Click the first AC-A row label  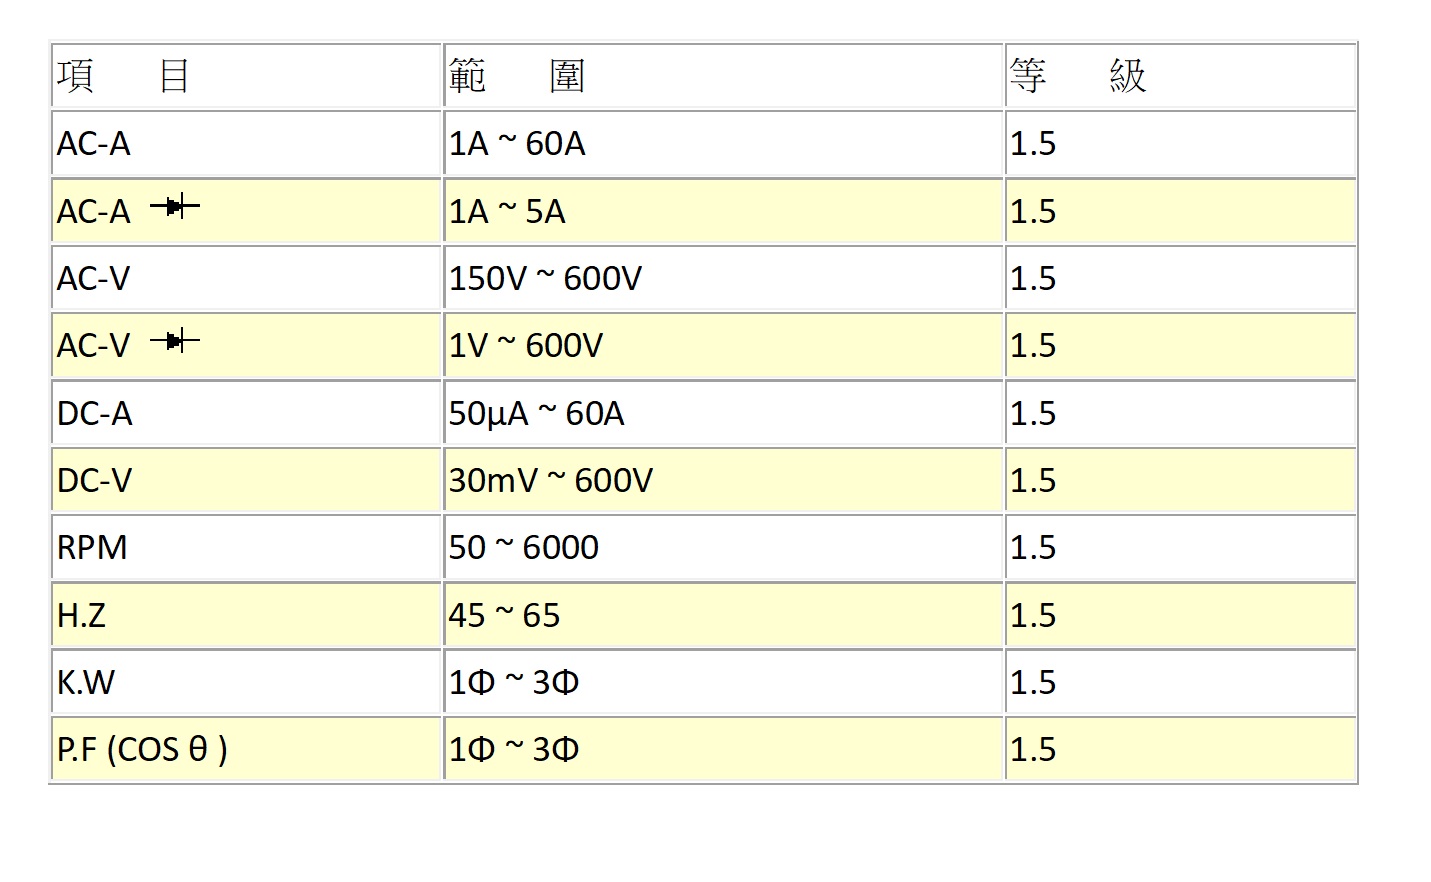(x=94, y=144)
